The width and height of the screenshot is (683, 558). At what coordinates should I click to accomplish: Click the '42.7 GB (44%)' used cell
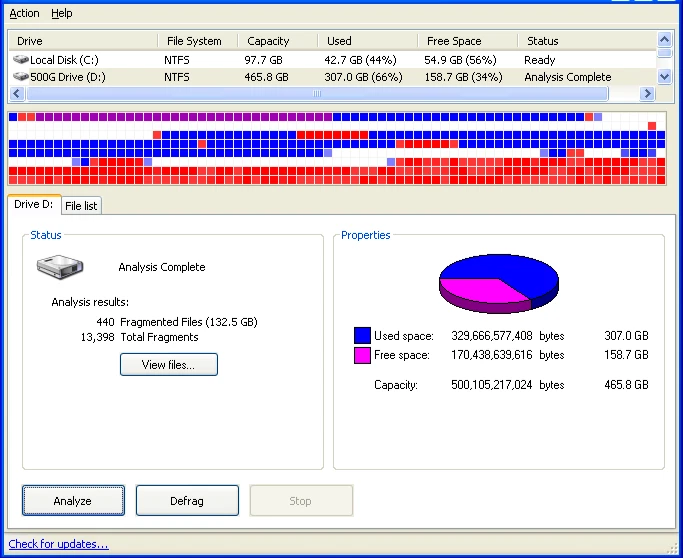click(x=360, y=60)
